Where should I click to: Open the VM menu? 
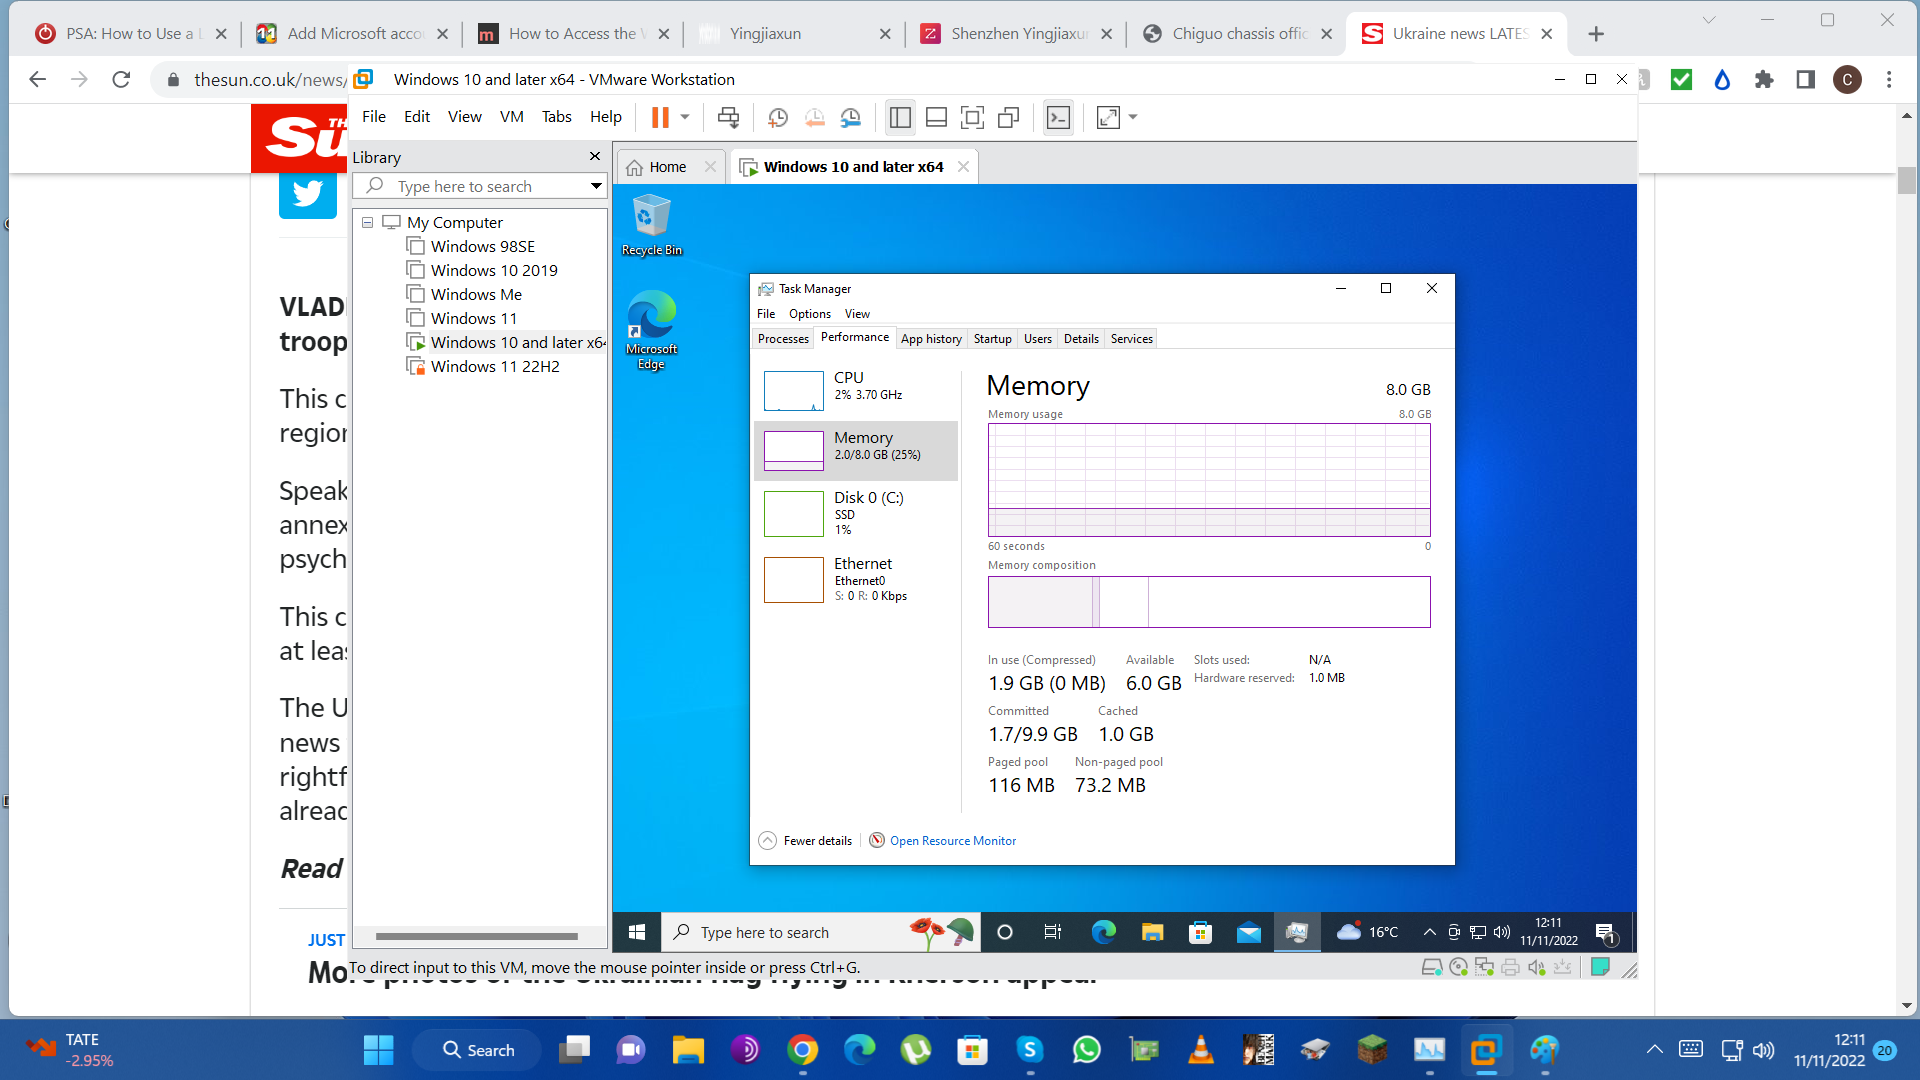511,117
